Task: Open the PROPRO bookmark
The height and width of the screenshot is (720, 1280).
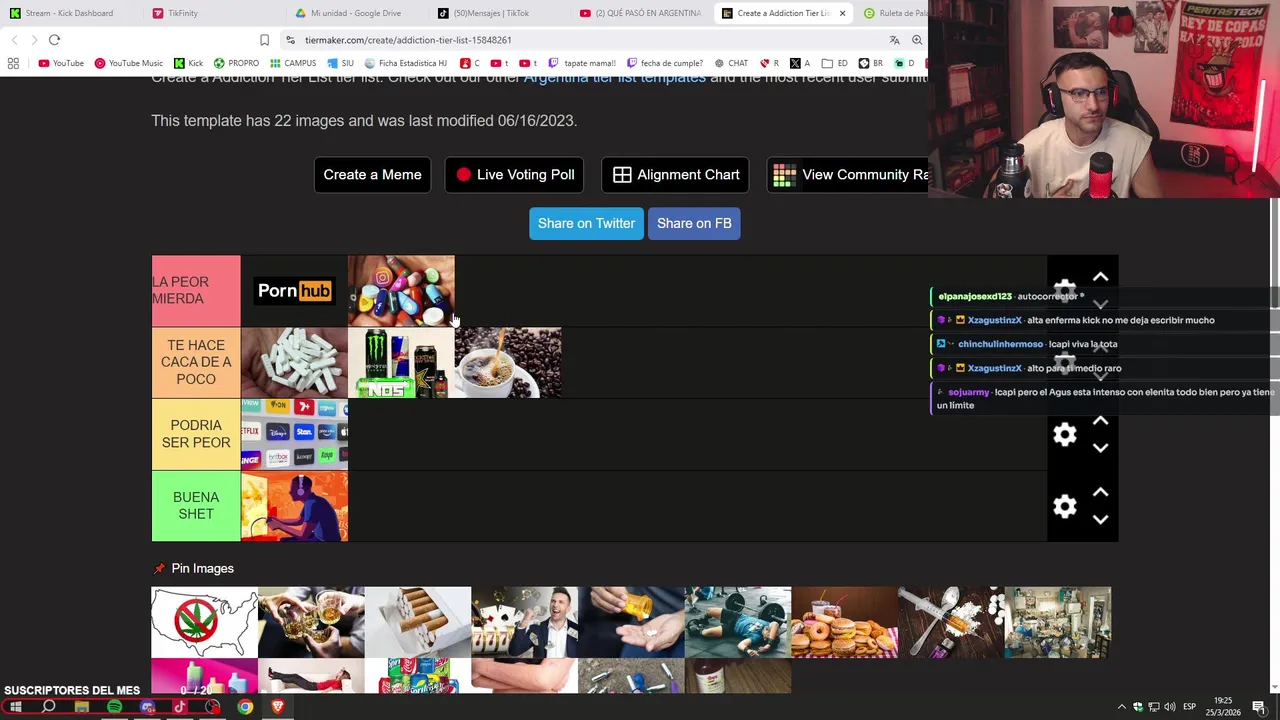Action: [236, 63]
